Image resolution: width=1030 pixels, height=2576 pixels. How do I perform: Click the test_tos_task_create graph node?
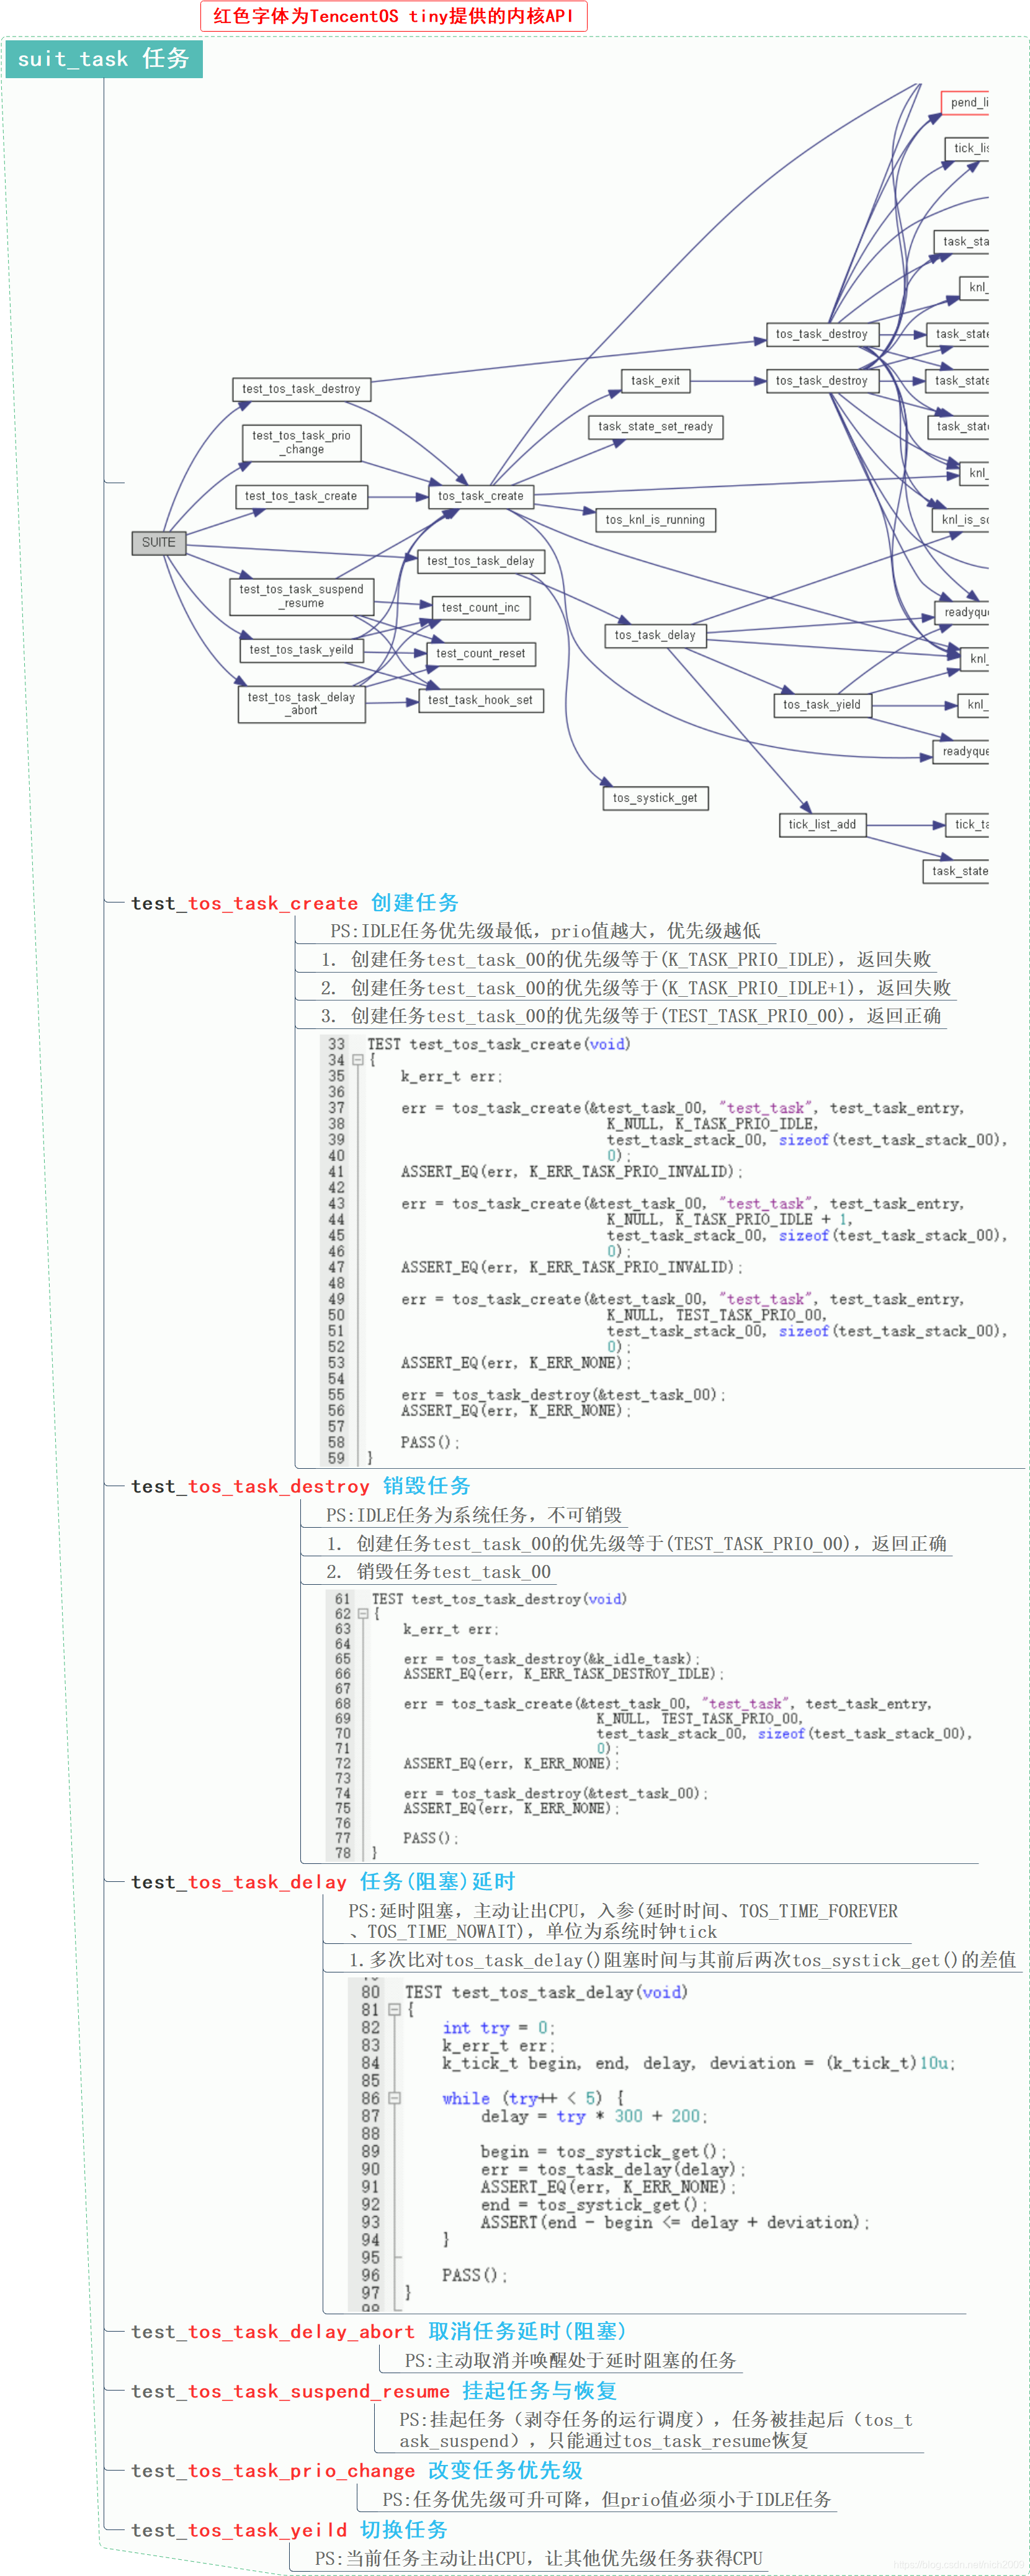pos(301,496)
